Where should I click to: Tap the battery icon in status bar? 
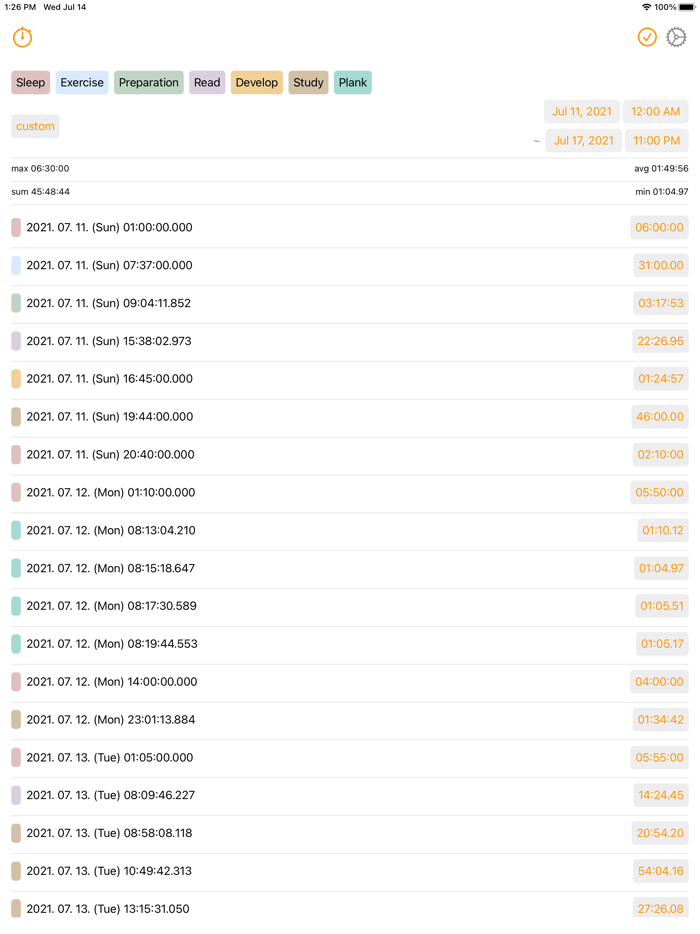(687, 7)
